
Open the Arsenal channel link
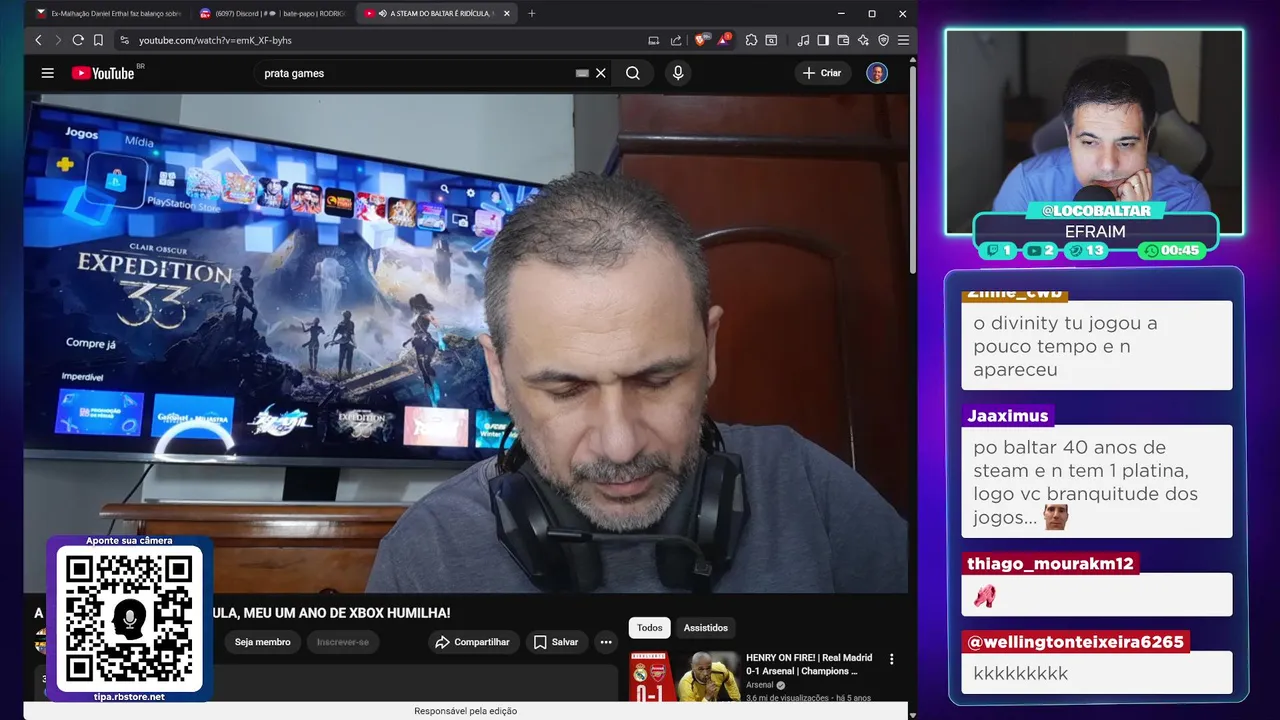760,685
